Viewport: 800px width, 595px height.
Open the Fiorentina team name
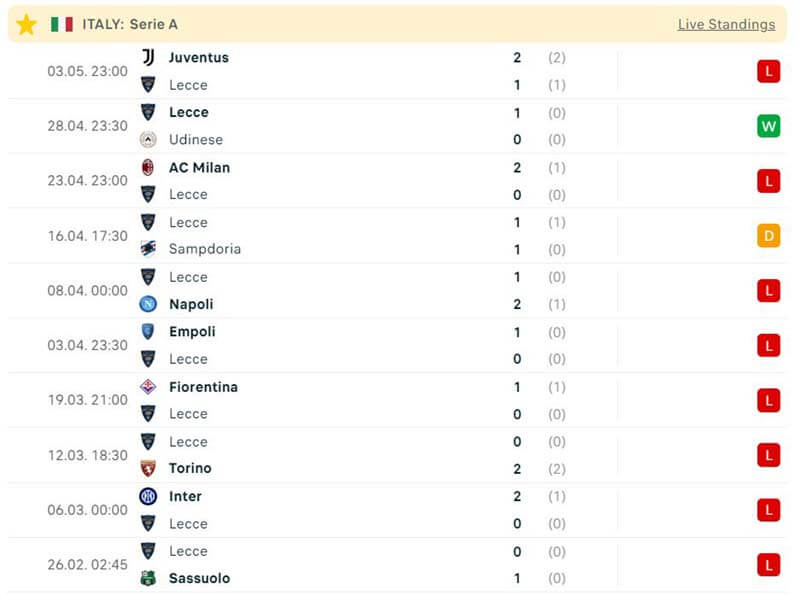203,387
